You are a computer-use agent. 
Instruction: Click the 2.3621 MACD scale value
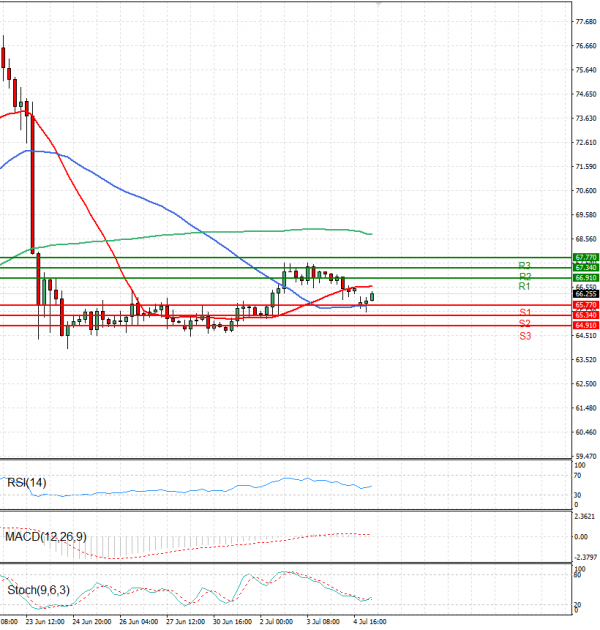pyautogui.click(x=585, y=516)
